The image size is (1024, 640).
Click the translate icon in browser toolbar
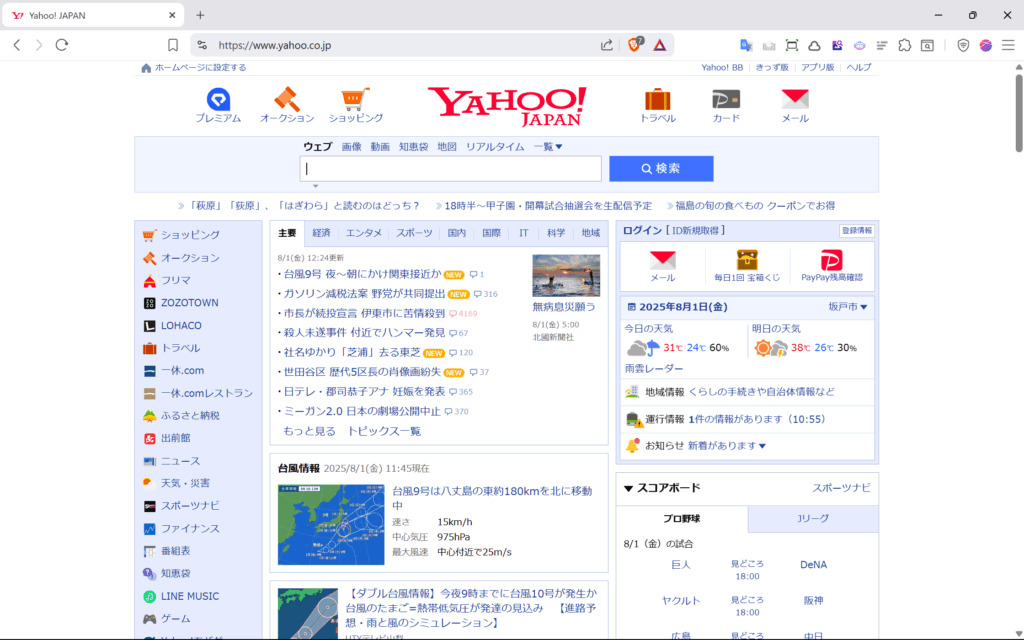coord(746,45)
